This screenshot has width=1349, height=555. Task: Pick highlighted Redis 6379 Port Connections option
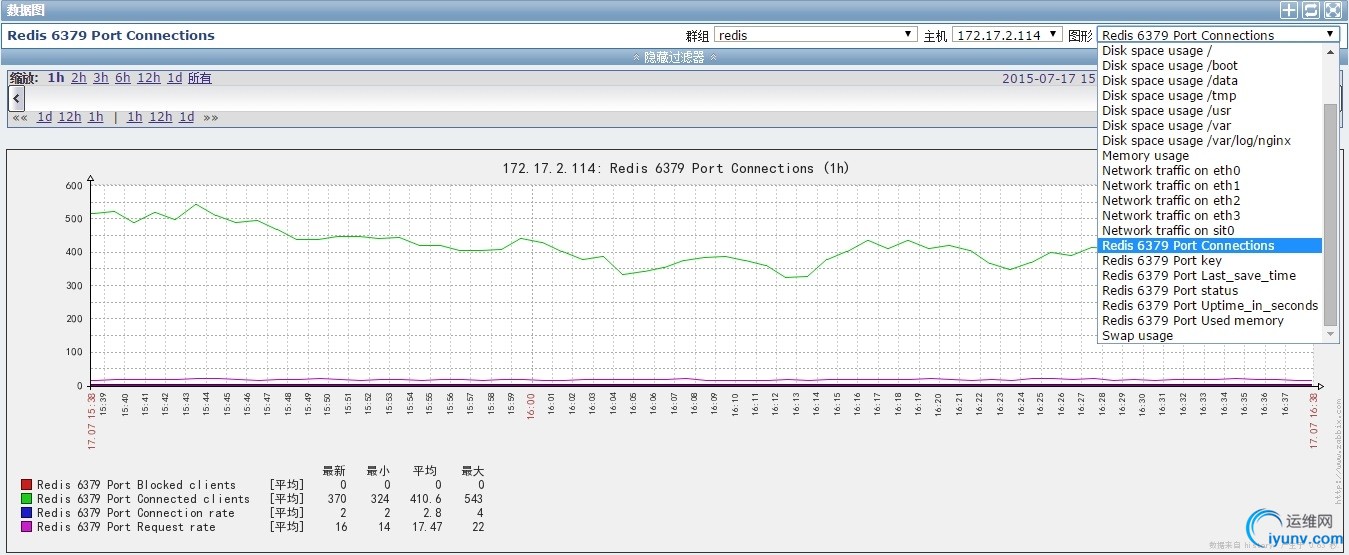tap(1210, 246)
